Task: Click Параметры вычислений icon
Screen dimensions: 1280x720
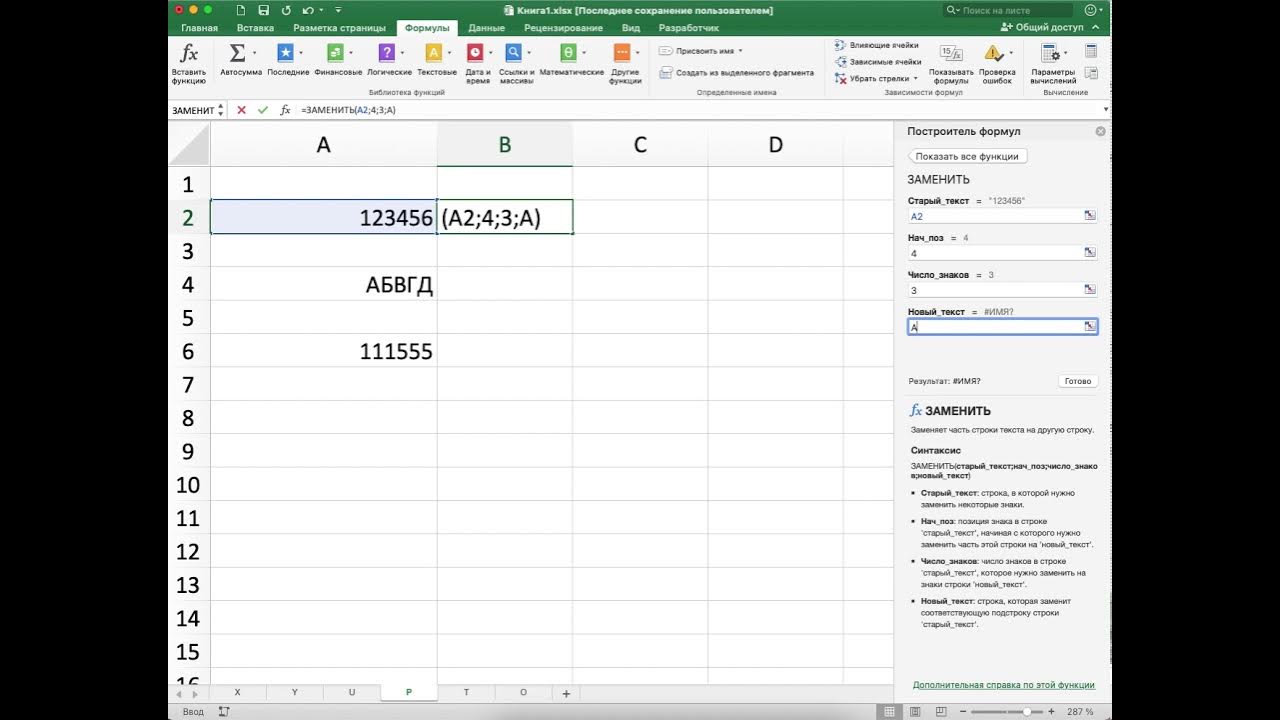Action: 1049,54
